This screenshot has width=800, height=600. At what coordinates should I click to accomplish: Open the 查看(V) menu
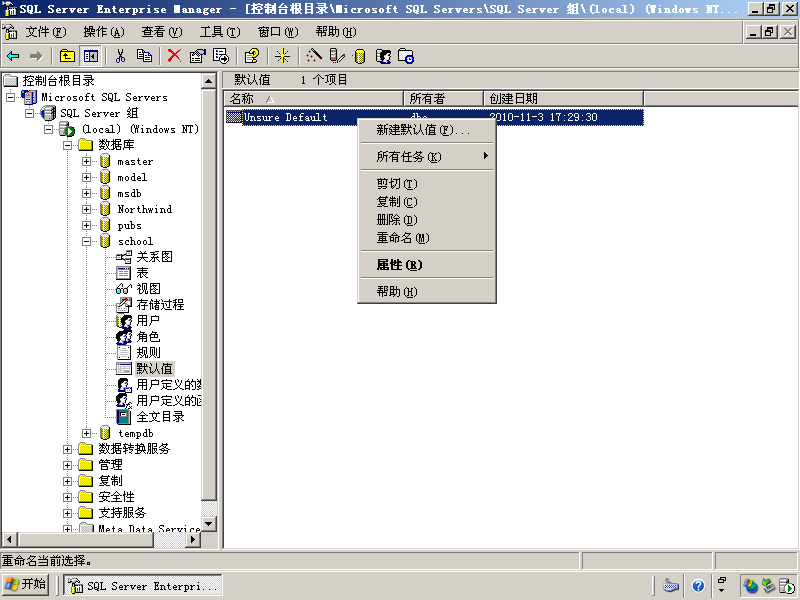click(x=162, y=32)
